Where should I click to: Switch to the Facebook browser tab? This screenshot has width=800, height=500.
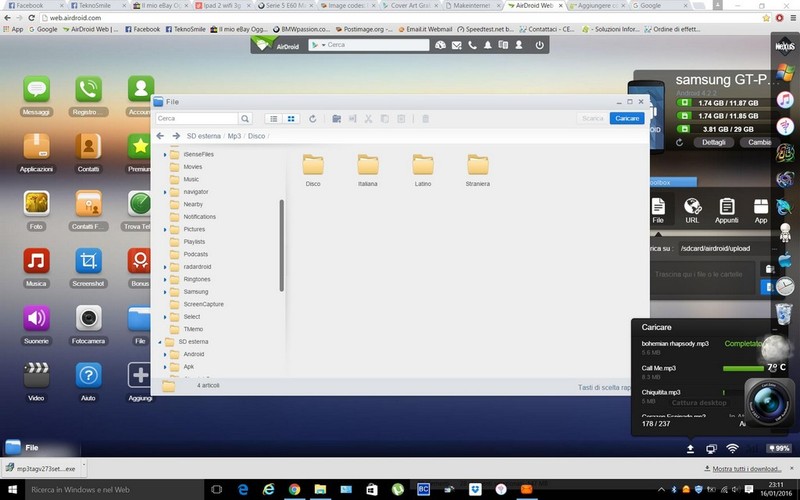28,5
